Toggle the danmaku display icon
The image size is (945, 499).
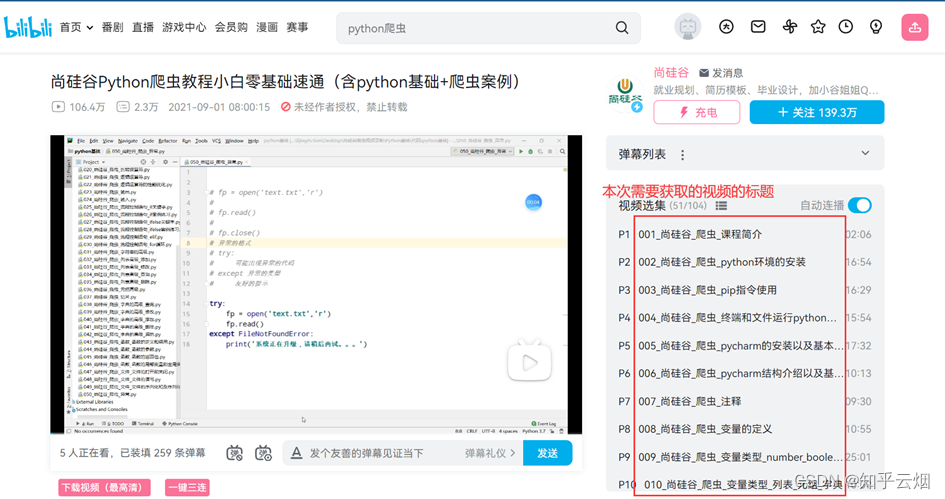coord(234,453)
